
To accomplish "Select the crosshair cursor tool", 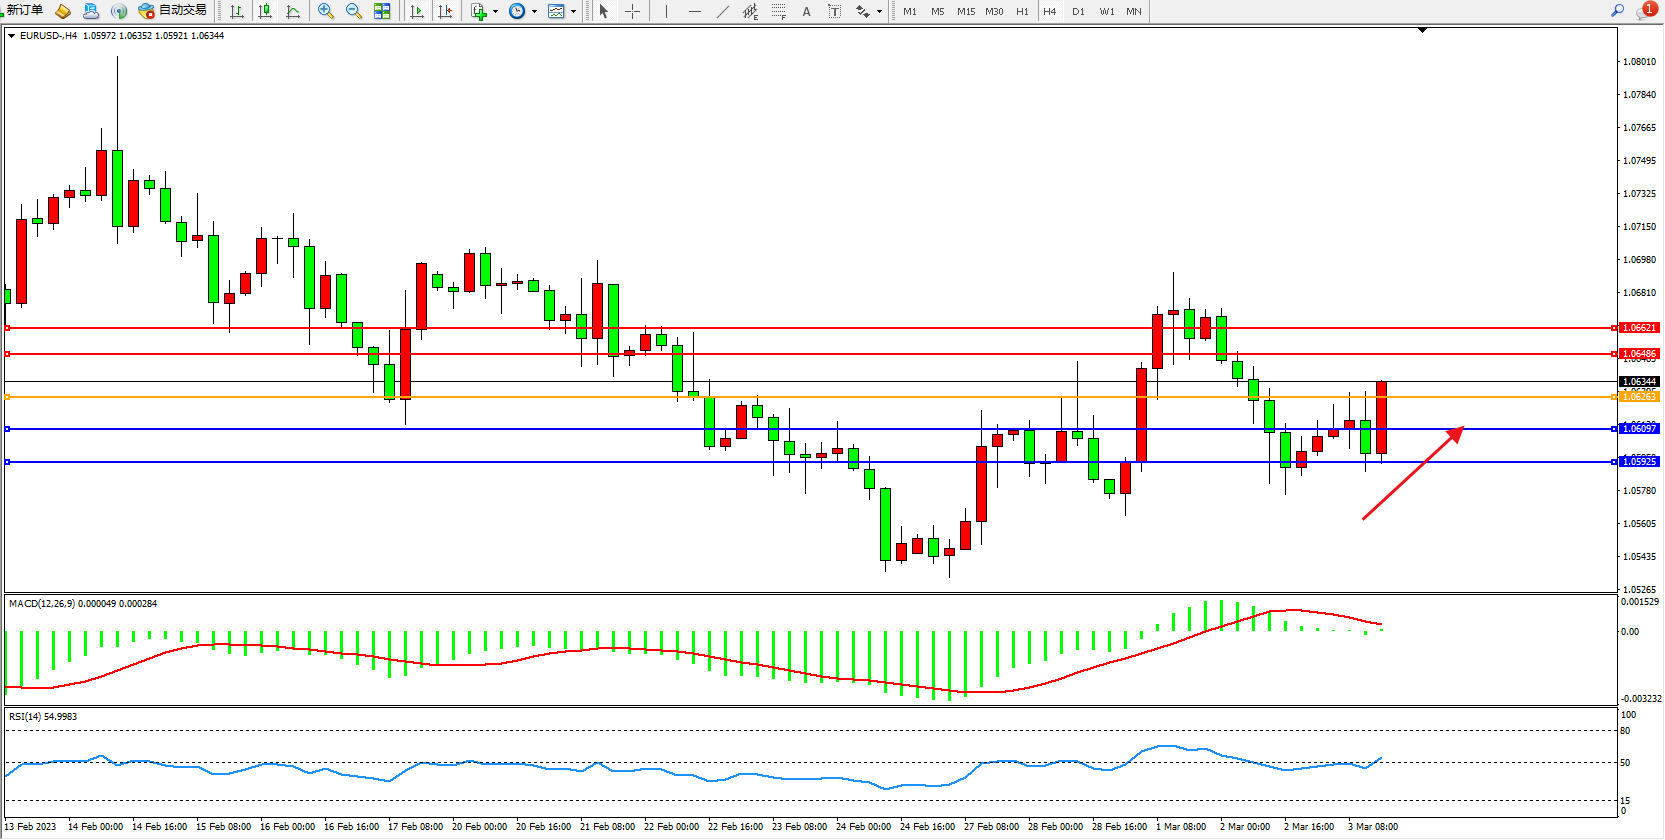I will click(632, 11).
